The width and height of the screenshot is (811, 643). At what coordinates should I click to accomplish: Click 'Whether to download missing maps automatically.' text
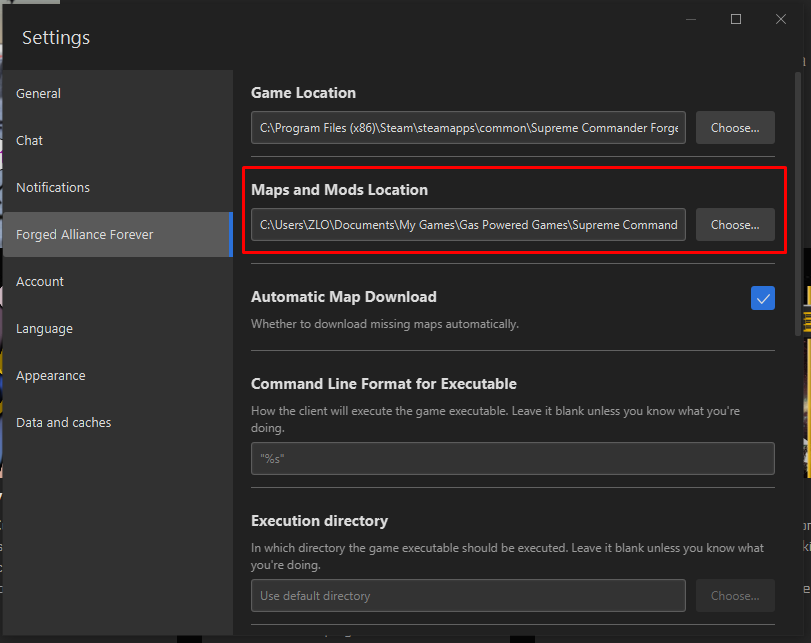(x=385, y=324)
